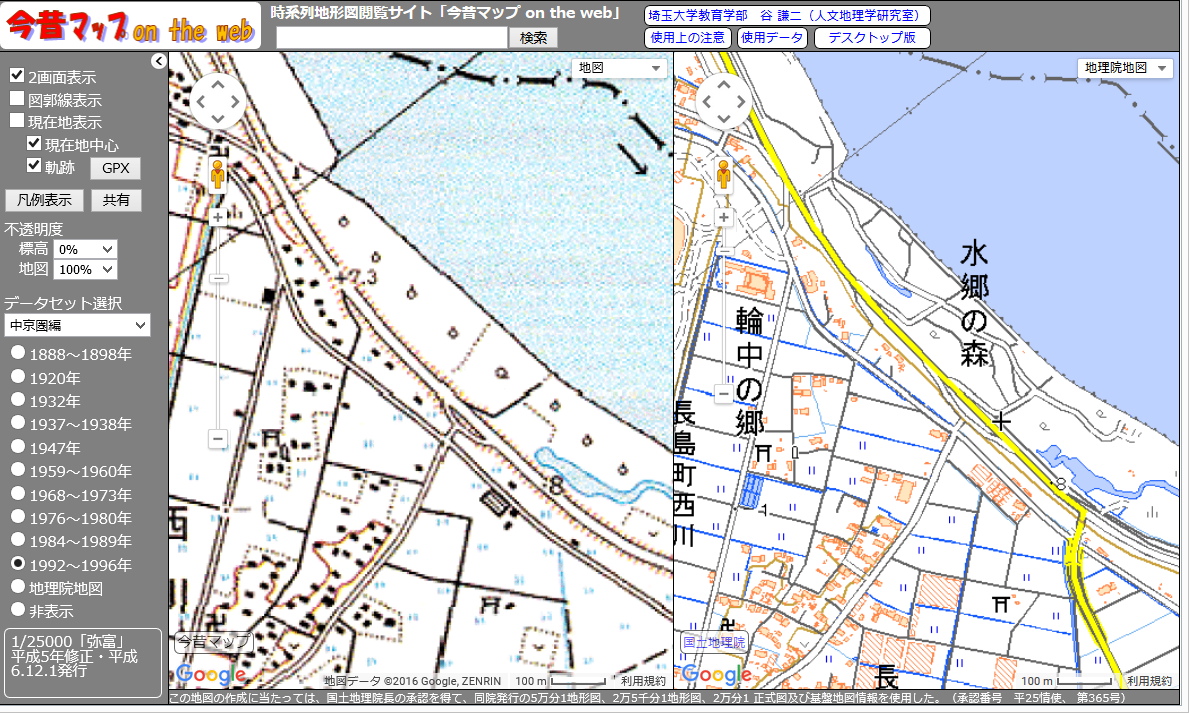Click 不透明度 label text
The height and width of the screenshot is (713, 1189).
[33, 228]
